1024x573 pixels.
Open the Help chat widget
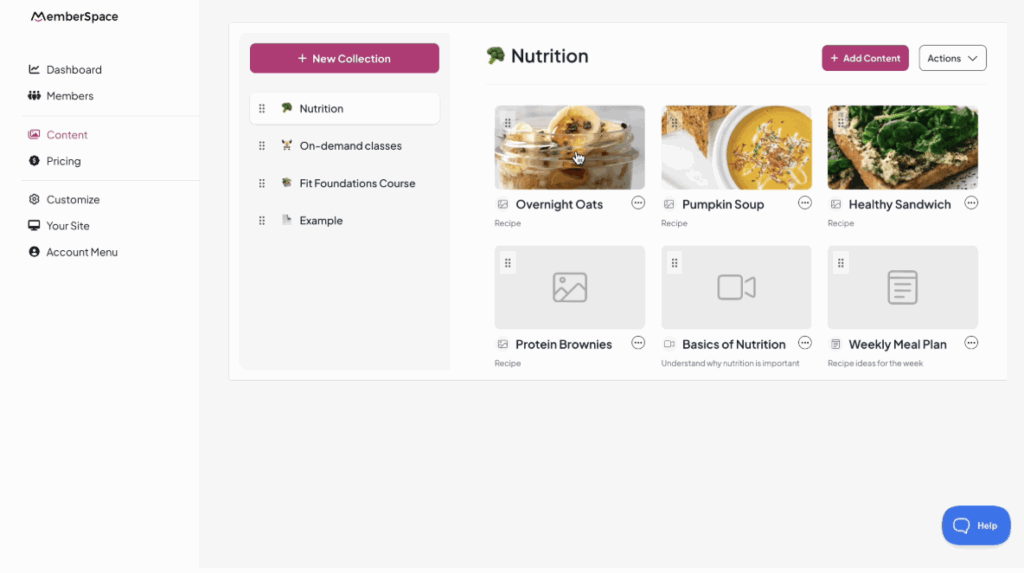976,525
